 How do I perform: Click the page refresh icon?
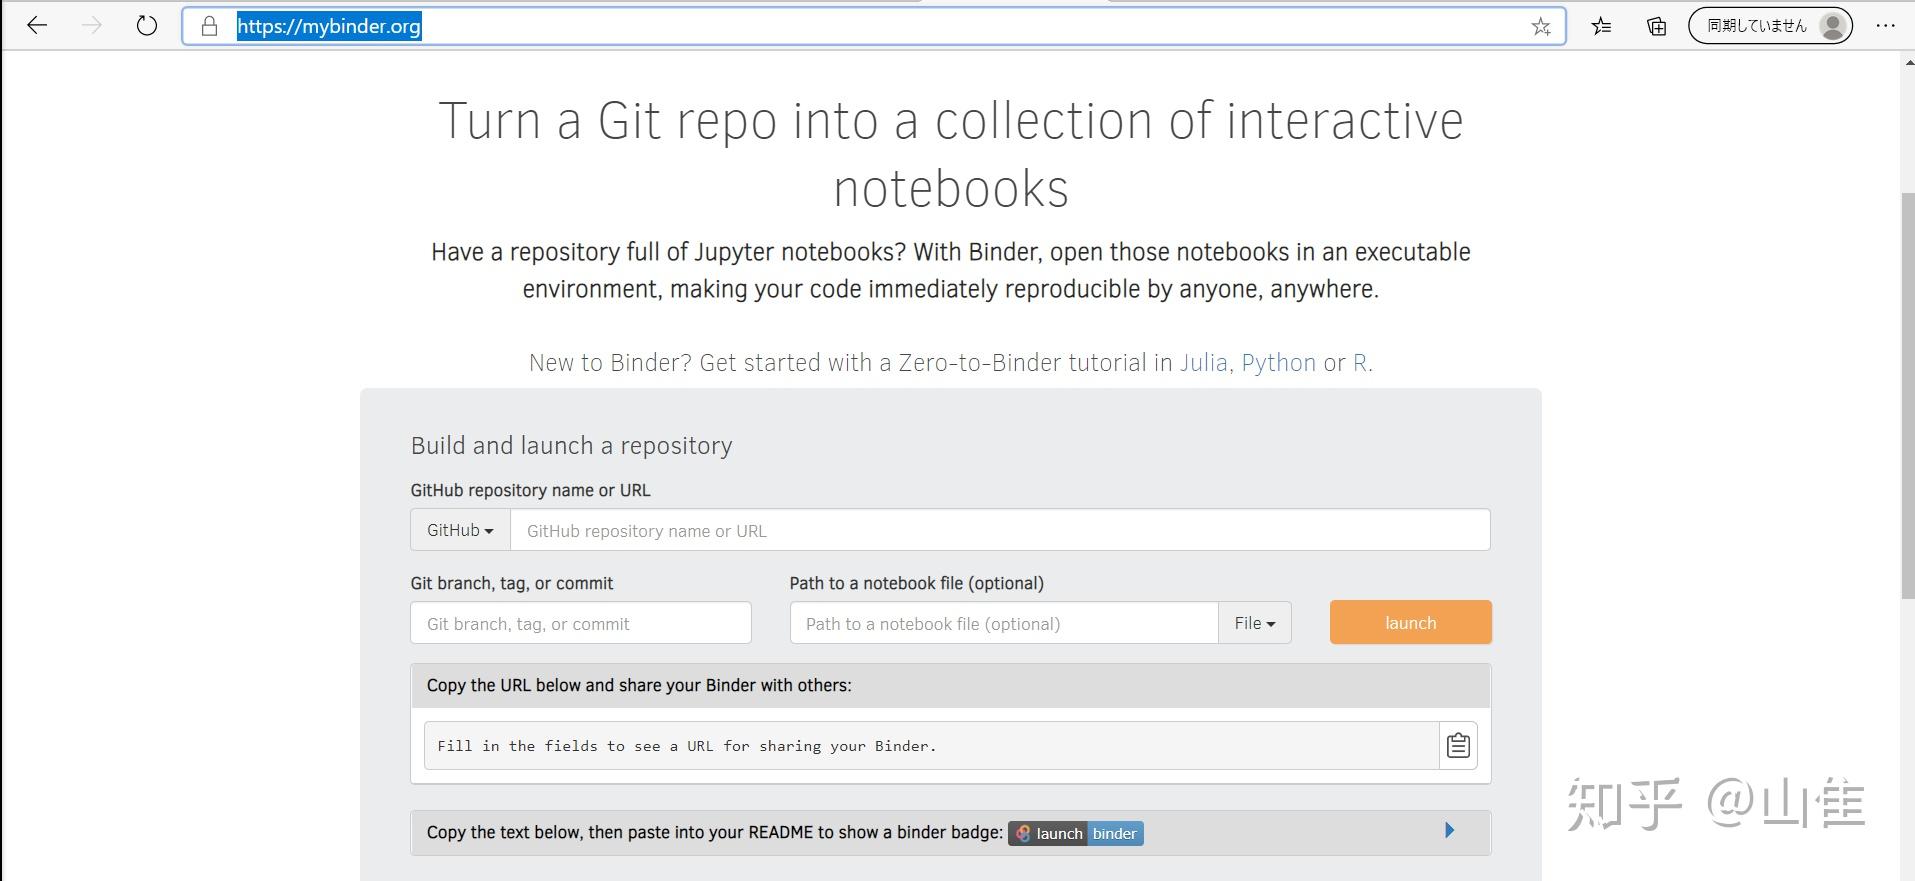(x=147, y=26)
